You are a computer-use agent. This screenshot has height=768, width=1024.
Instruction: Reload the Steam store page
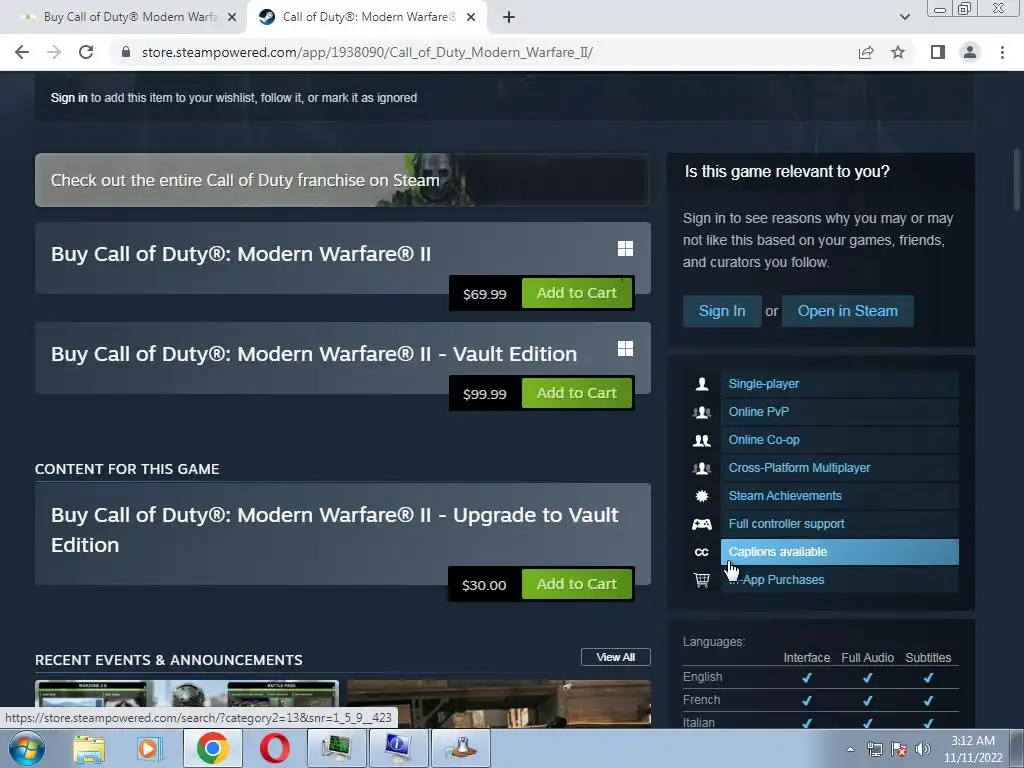pos(86,52)
